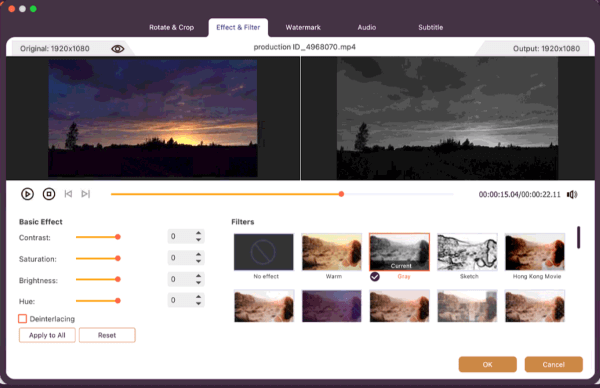Click the production ID_4968070.mp4 filename

(x=305, y=47)
